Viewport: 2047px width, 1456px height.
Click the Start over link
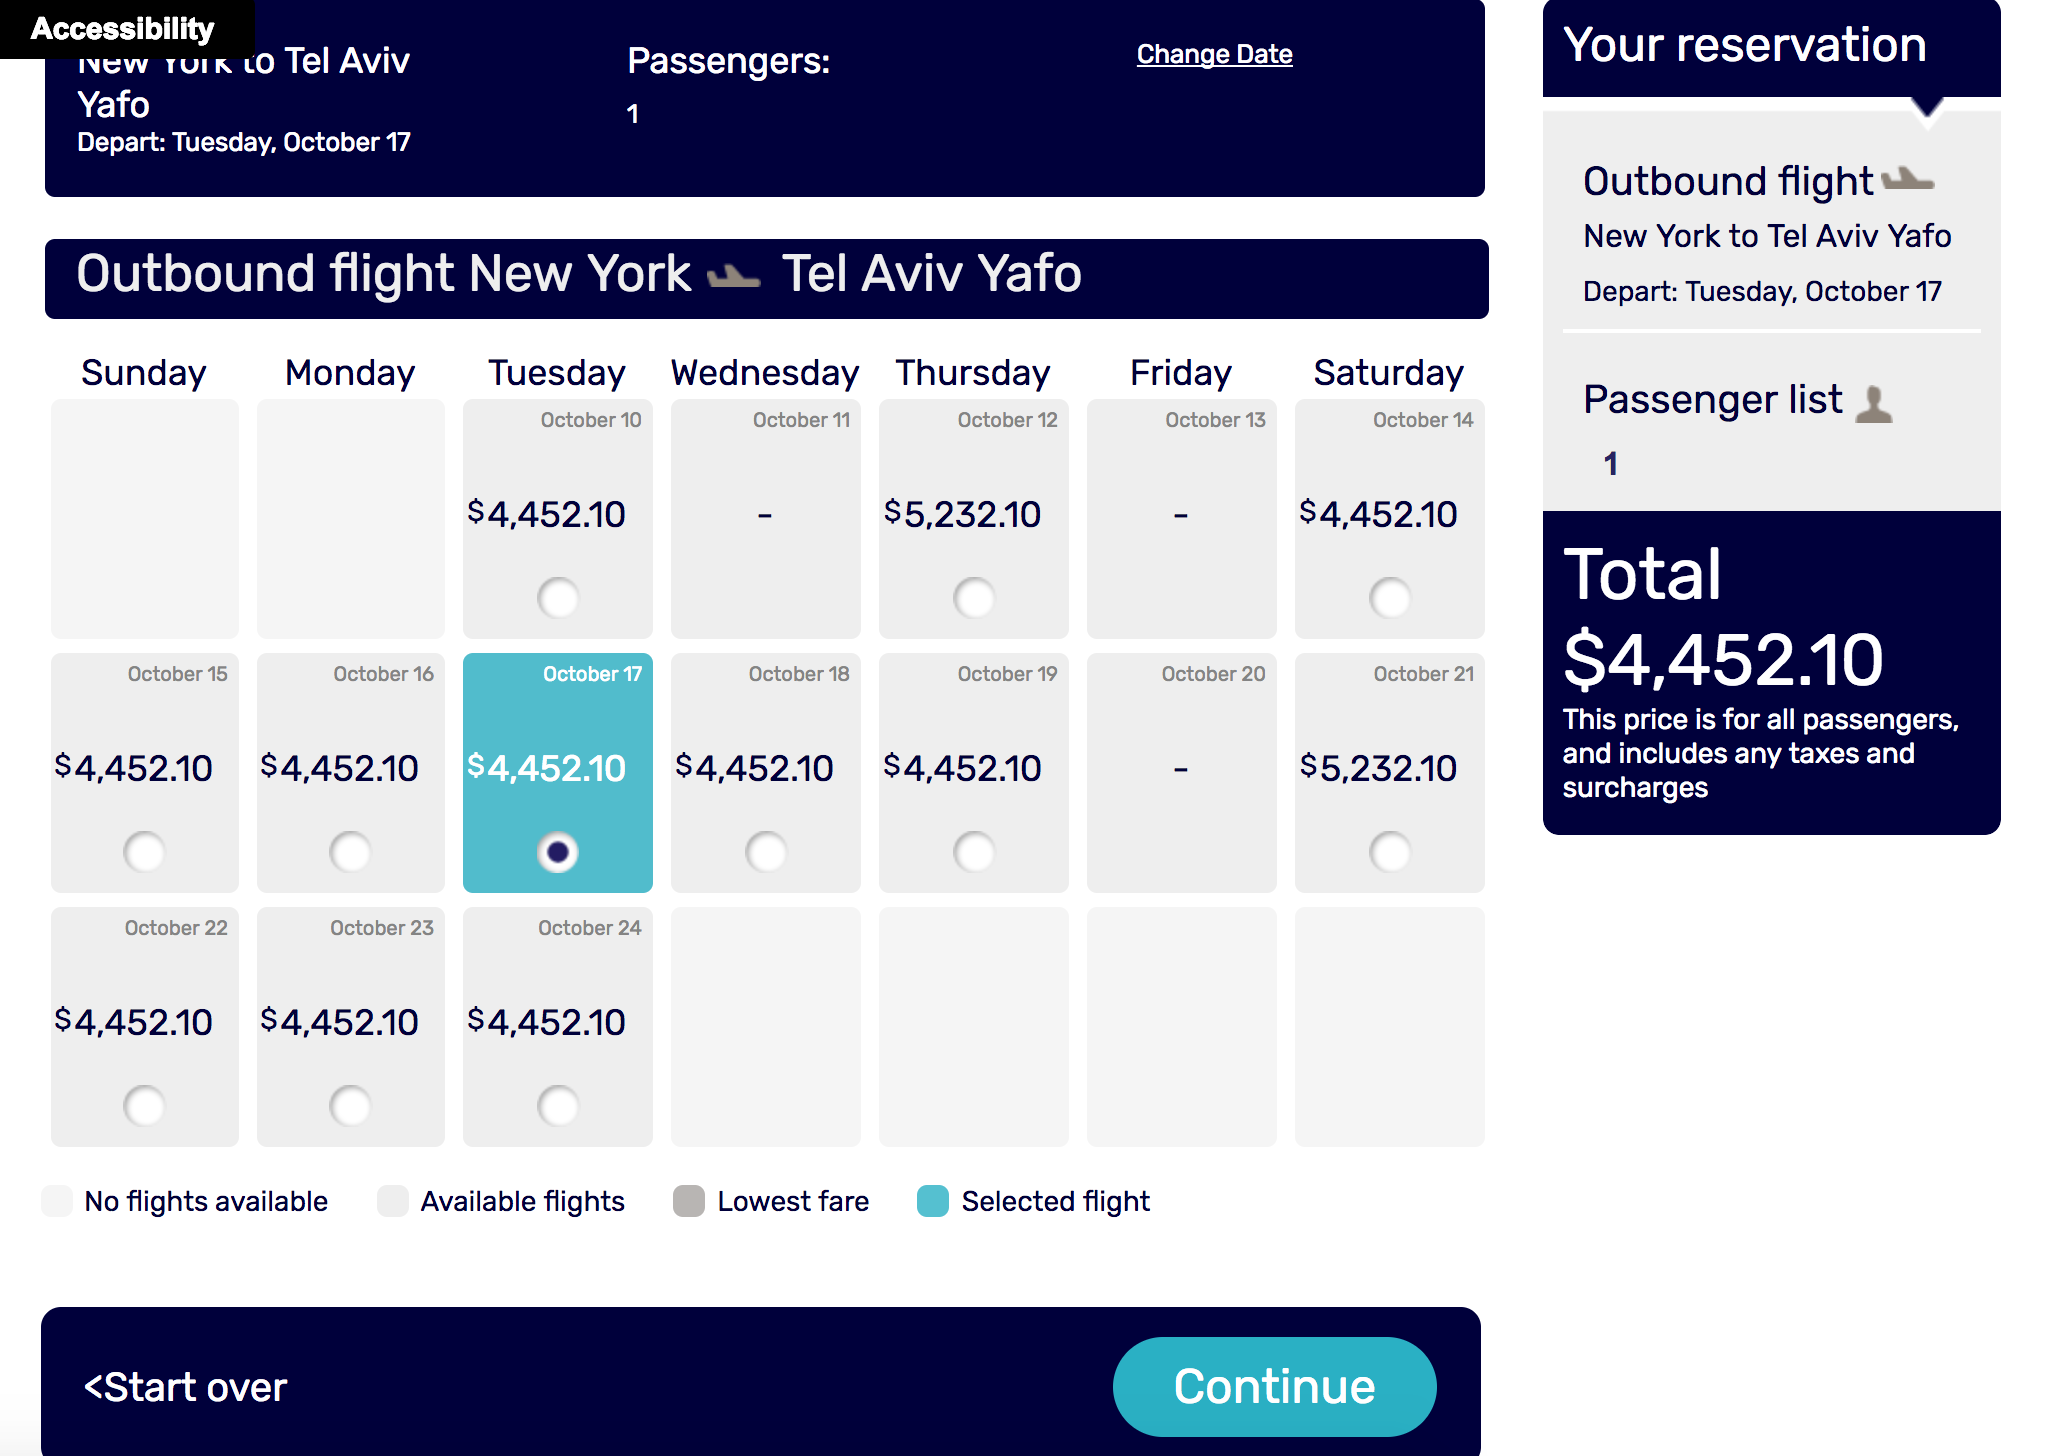[x=186, y=1387]
